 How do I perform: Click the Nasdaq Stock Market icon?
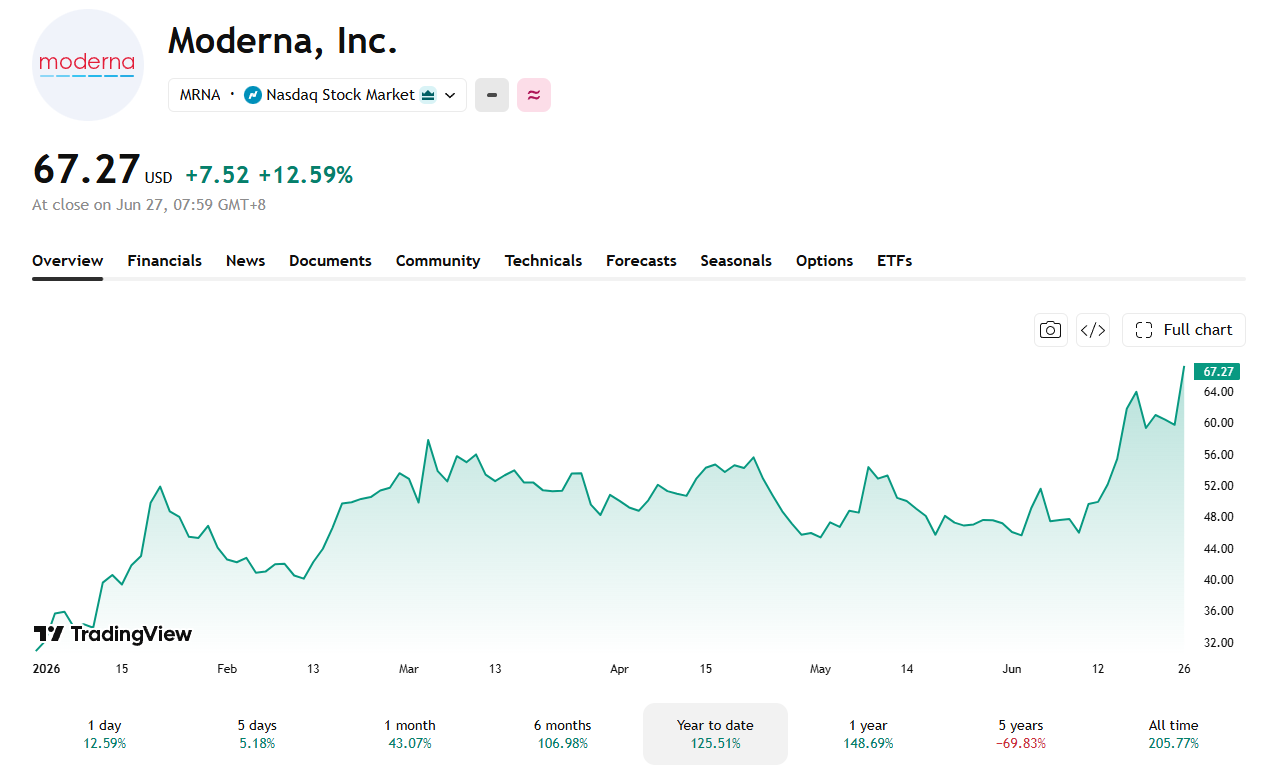pos(253,95)
